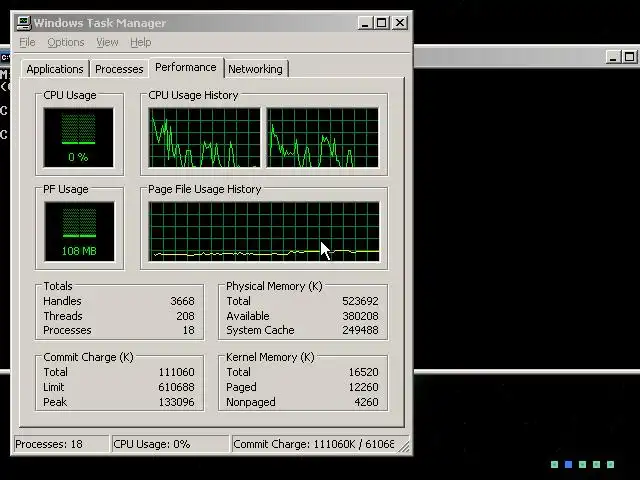Click Physical Memory Available 380208
This screenshot has width=640, height=480.
pos(360,316)
